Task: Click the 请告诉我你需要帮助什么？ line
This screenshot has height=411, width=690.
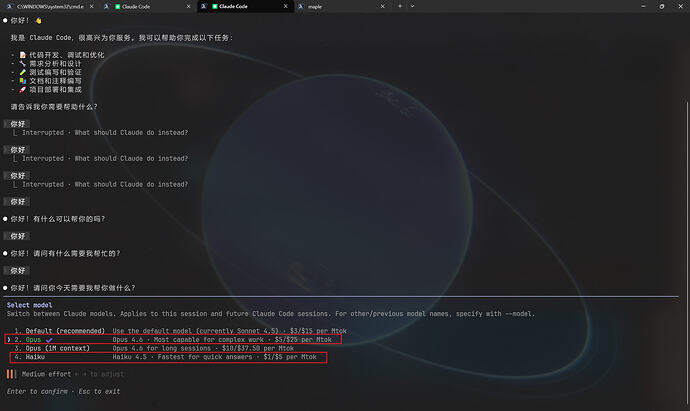Action: coord(54,107)
